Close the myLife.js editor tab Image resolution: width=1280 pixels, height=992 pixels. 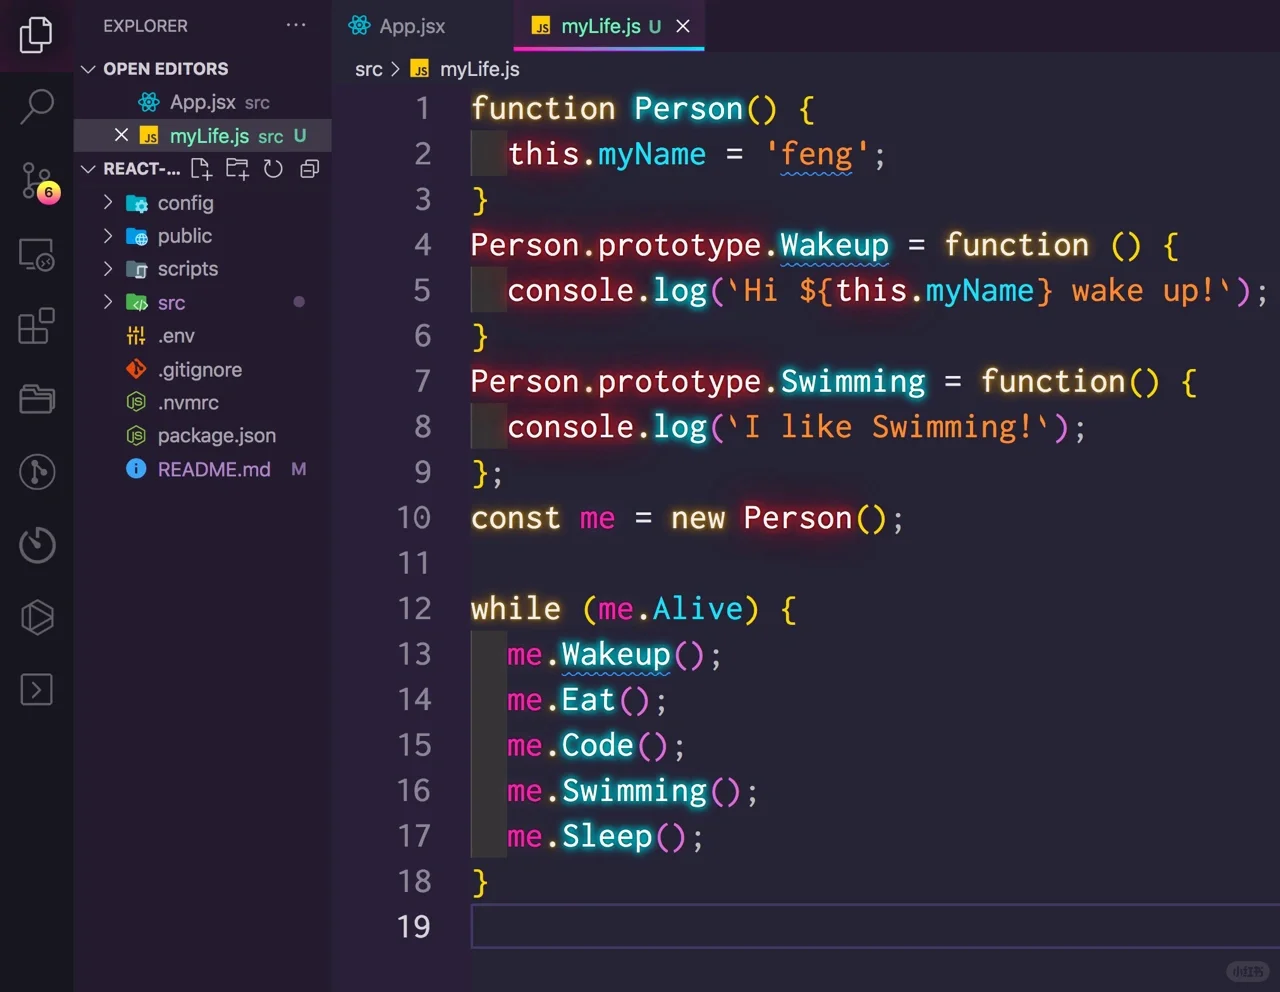point(683,26)
